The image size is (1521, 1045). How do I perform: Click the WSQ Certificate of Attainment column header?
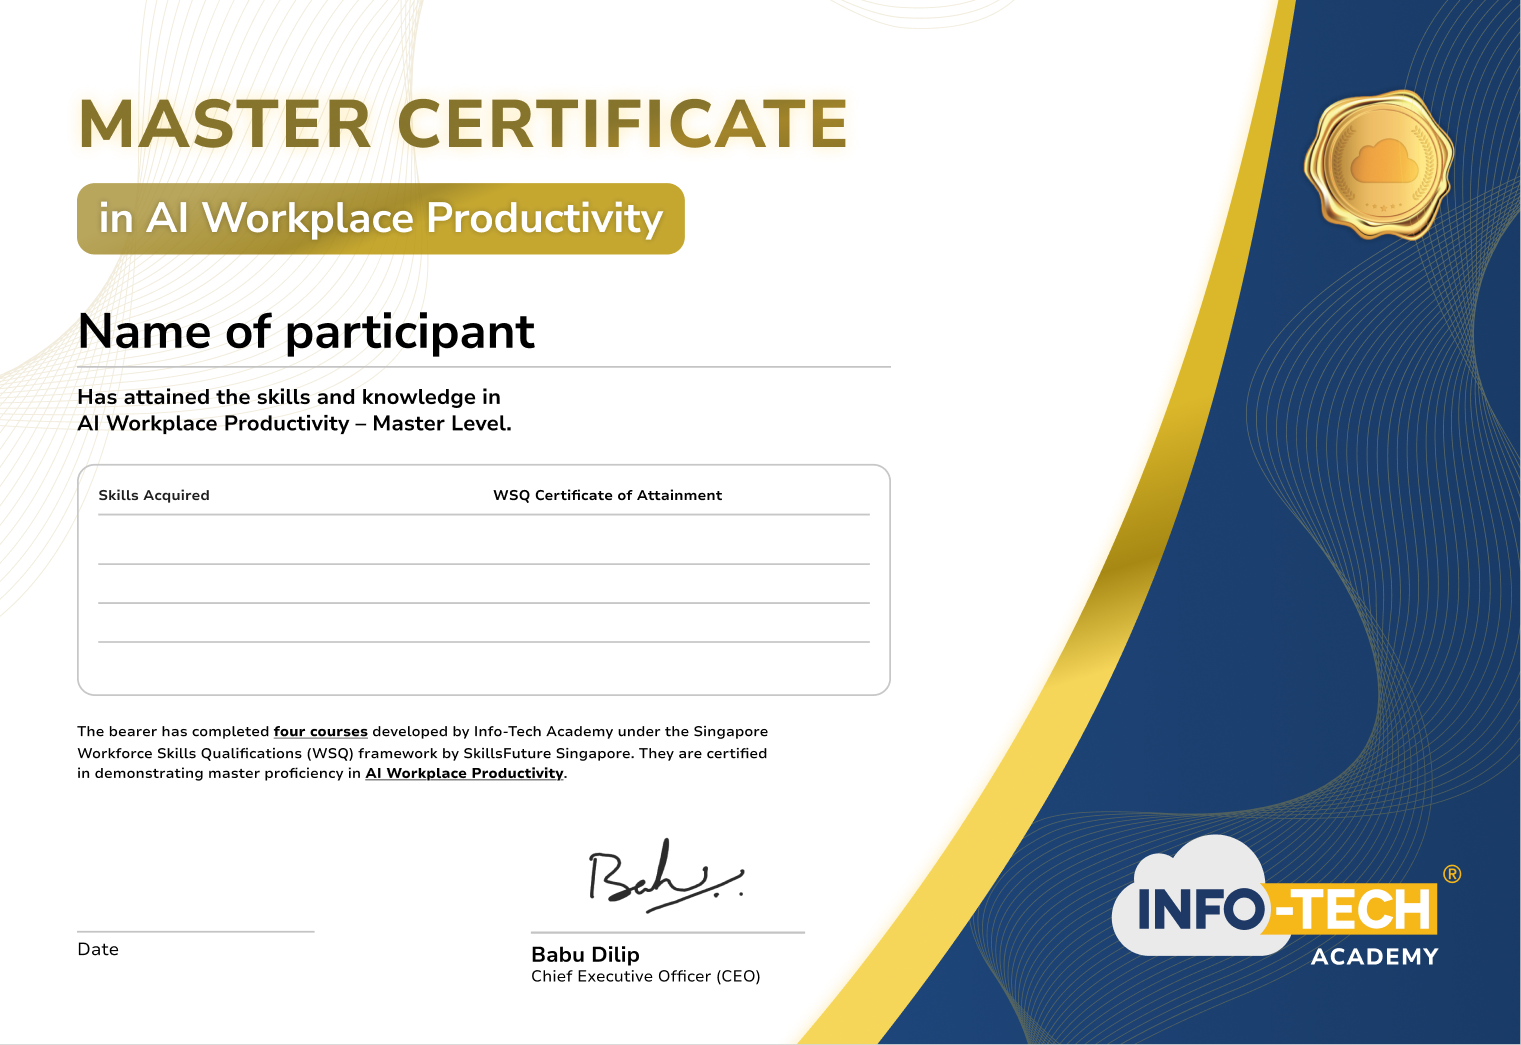coord(607,495)
